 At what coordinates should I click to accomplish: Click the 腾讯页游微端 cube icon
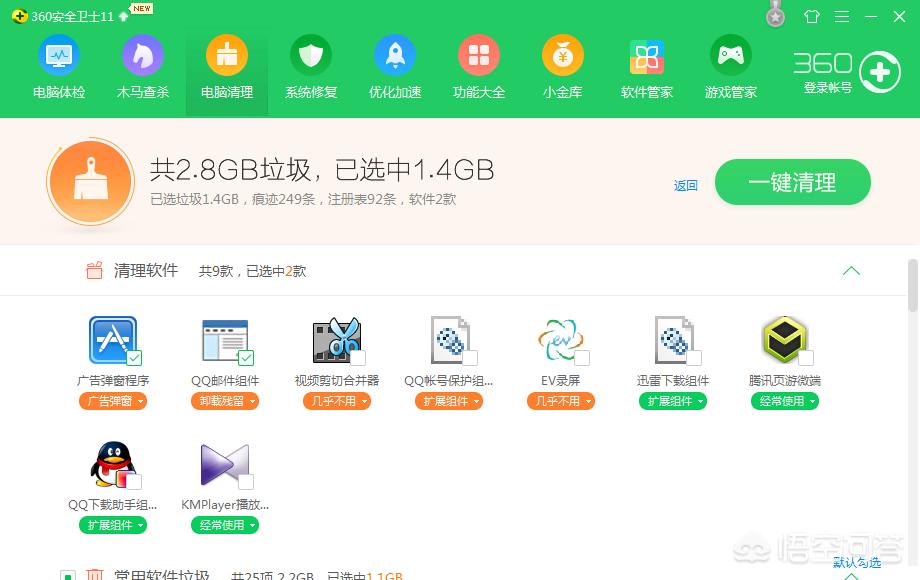[784, 340]
